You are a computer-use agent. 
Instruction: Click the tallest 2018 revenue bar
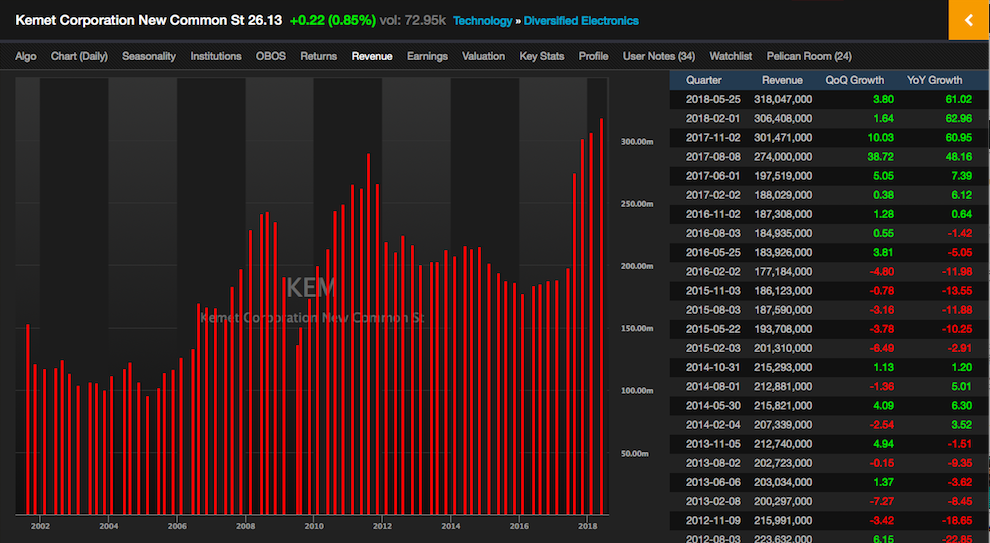click(x=601, y=316)
